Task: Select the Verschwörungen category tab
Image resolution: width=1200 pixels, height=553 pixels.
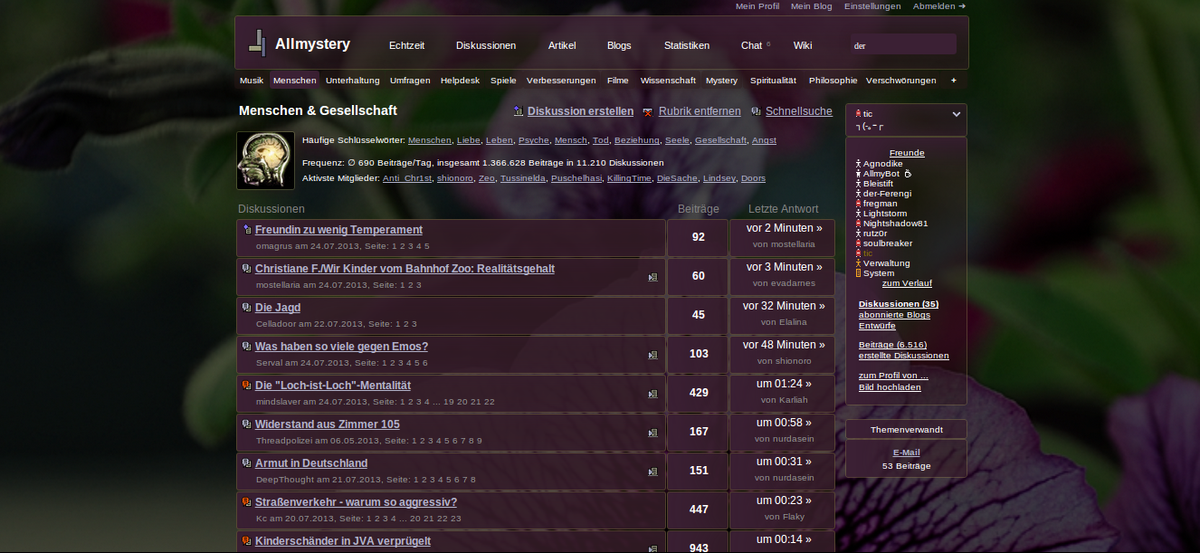Action: 901,80
